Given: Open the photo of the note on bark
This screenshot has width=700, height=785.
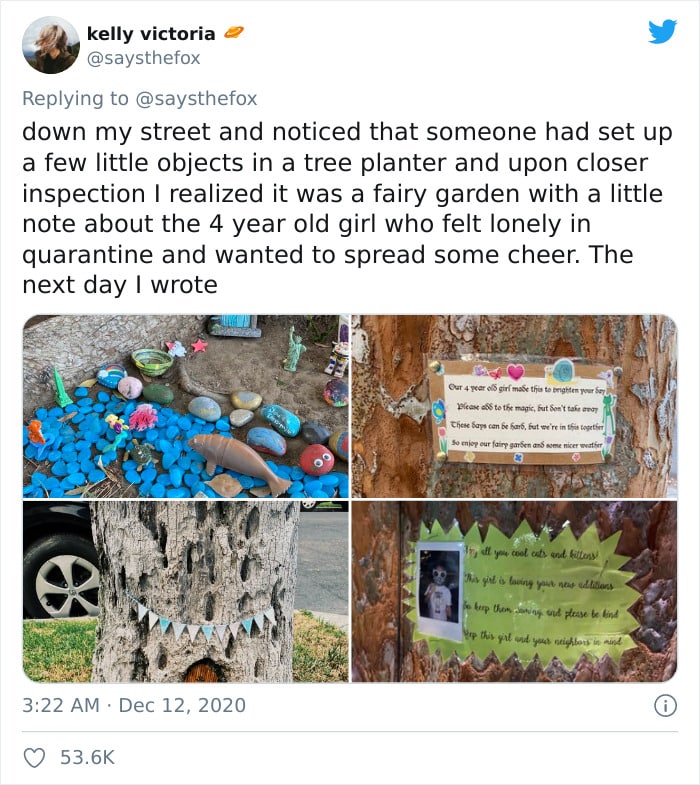Looking at the screenshot, I should click(514, 406).
